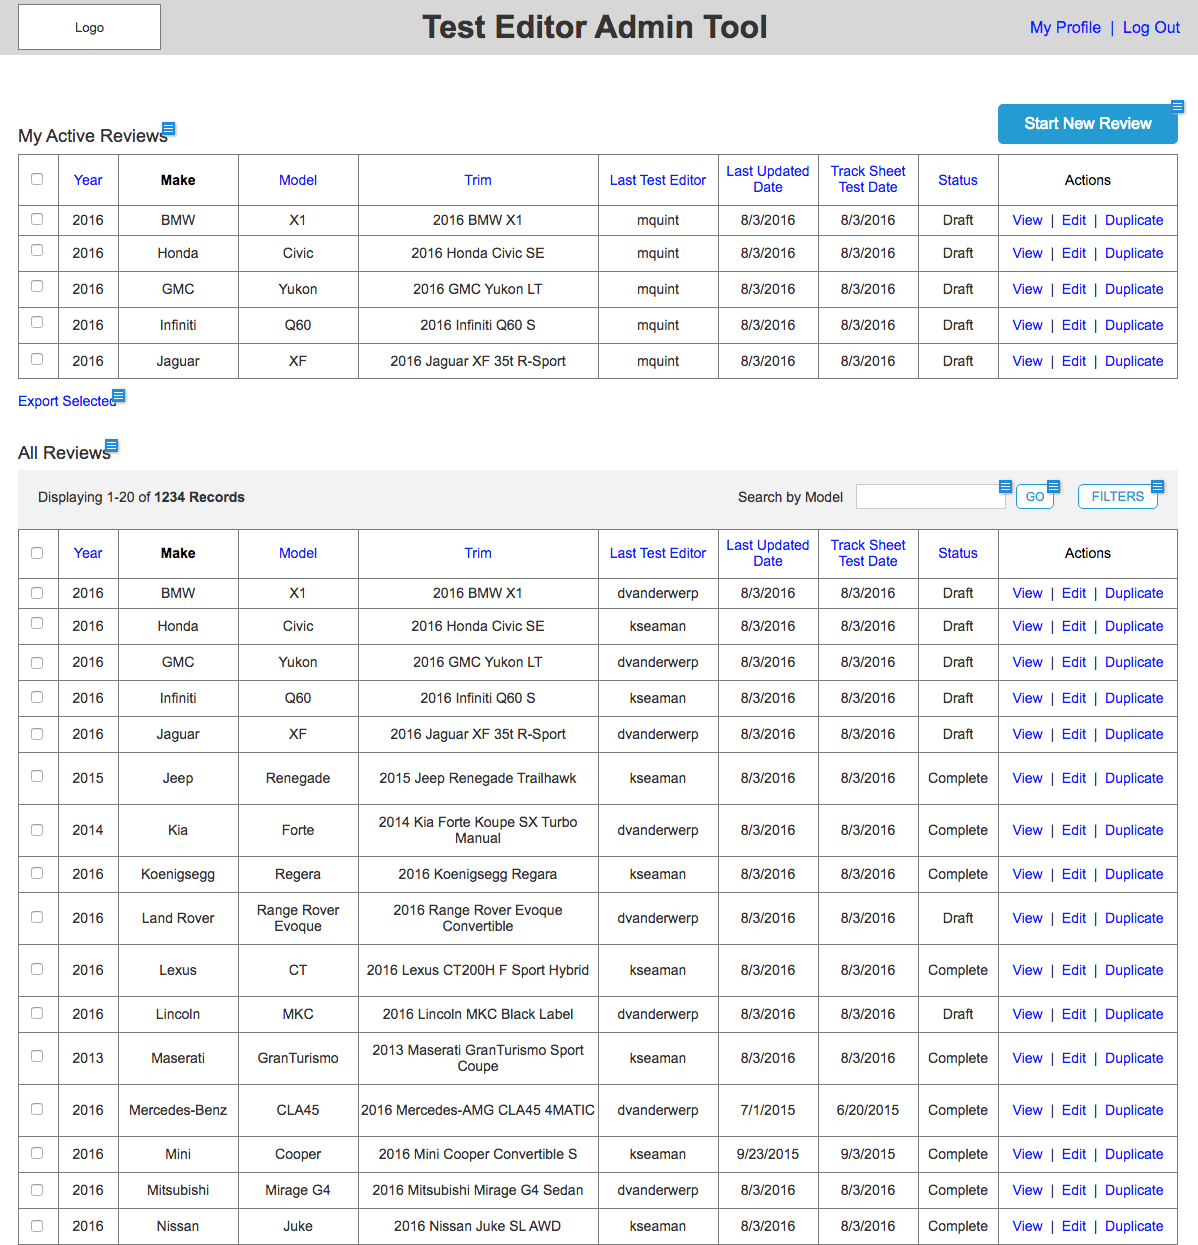This screenshot has height=1245, width=1198.
Task: View the GMC Yukon review in My Active Reviews
Action: pyautogui.click(x=1027, y=289)
